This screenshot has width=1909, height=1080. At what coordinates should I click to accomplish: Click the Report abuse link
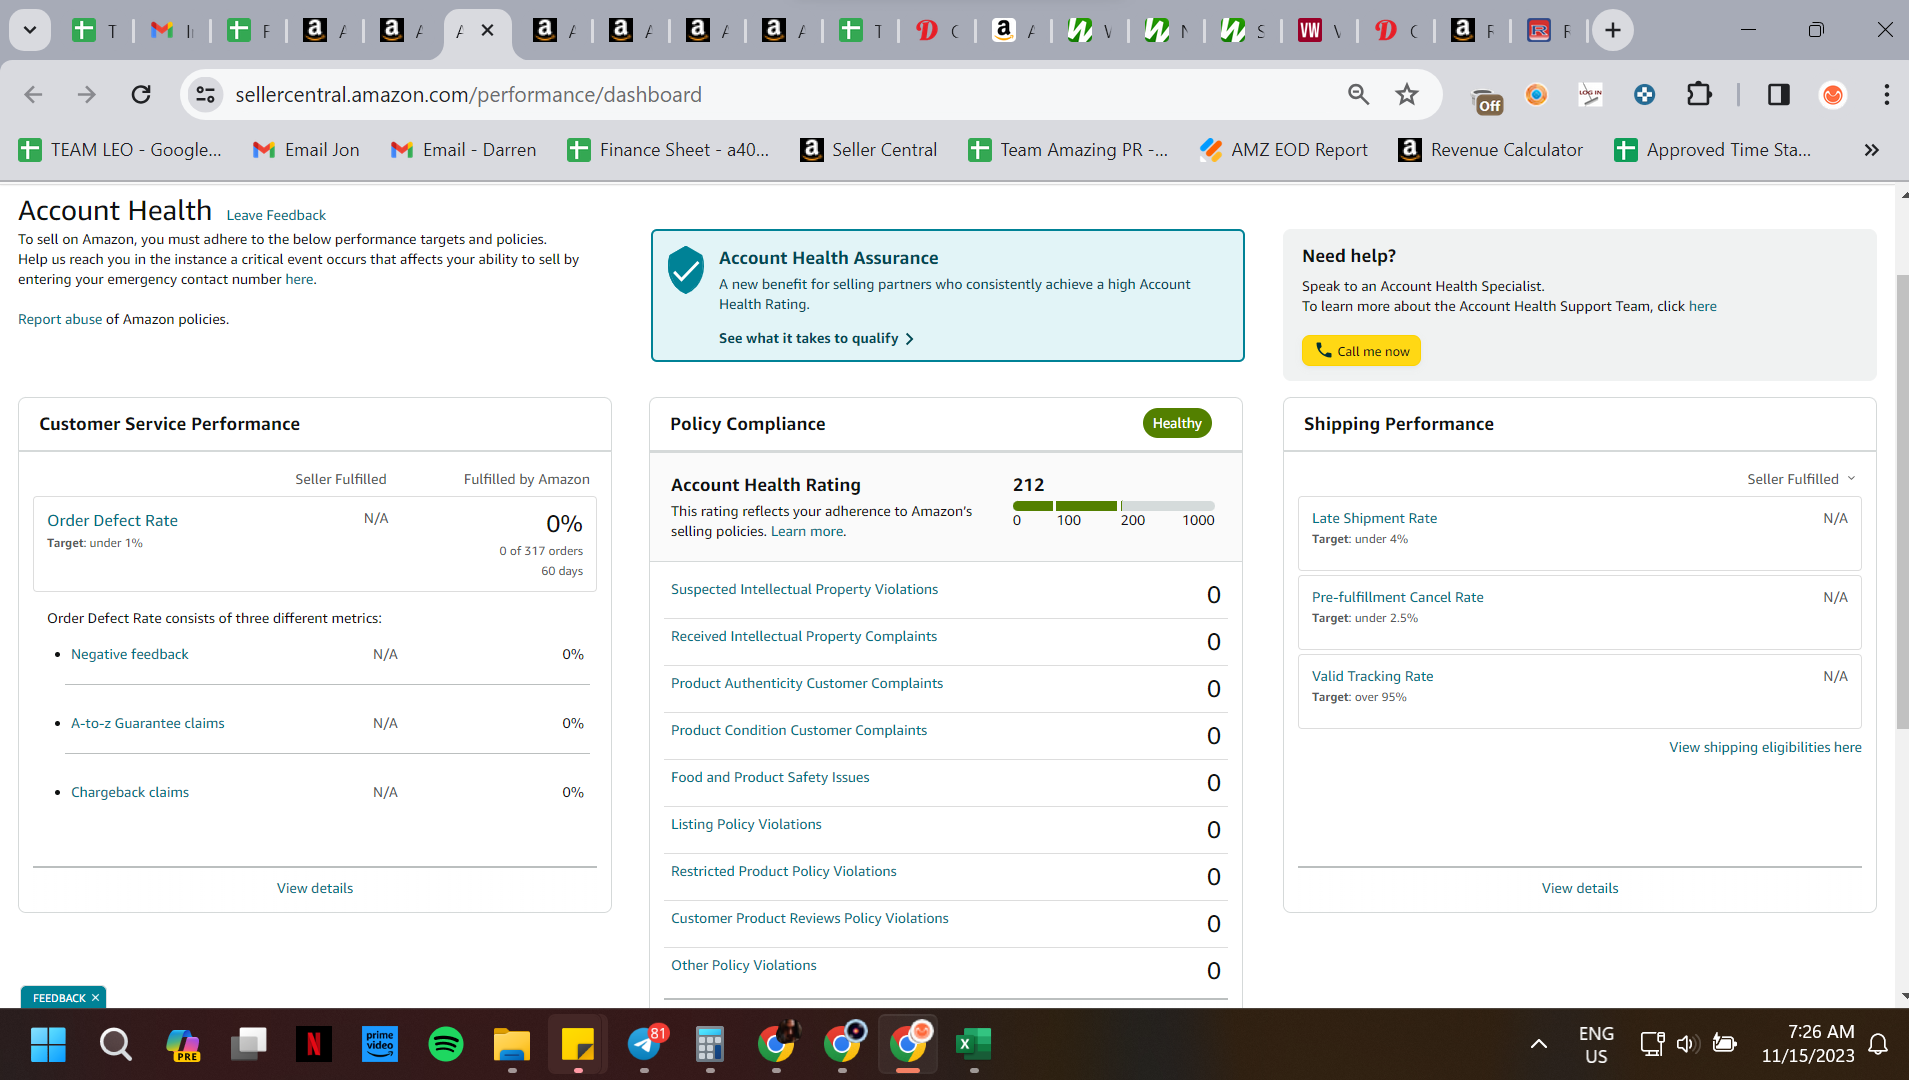tap(60, 319)
